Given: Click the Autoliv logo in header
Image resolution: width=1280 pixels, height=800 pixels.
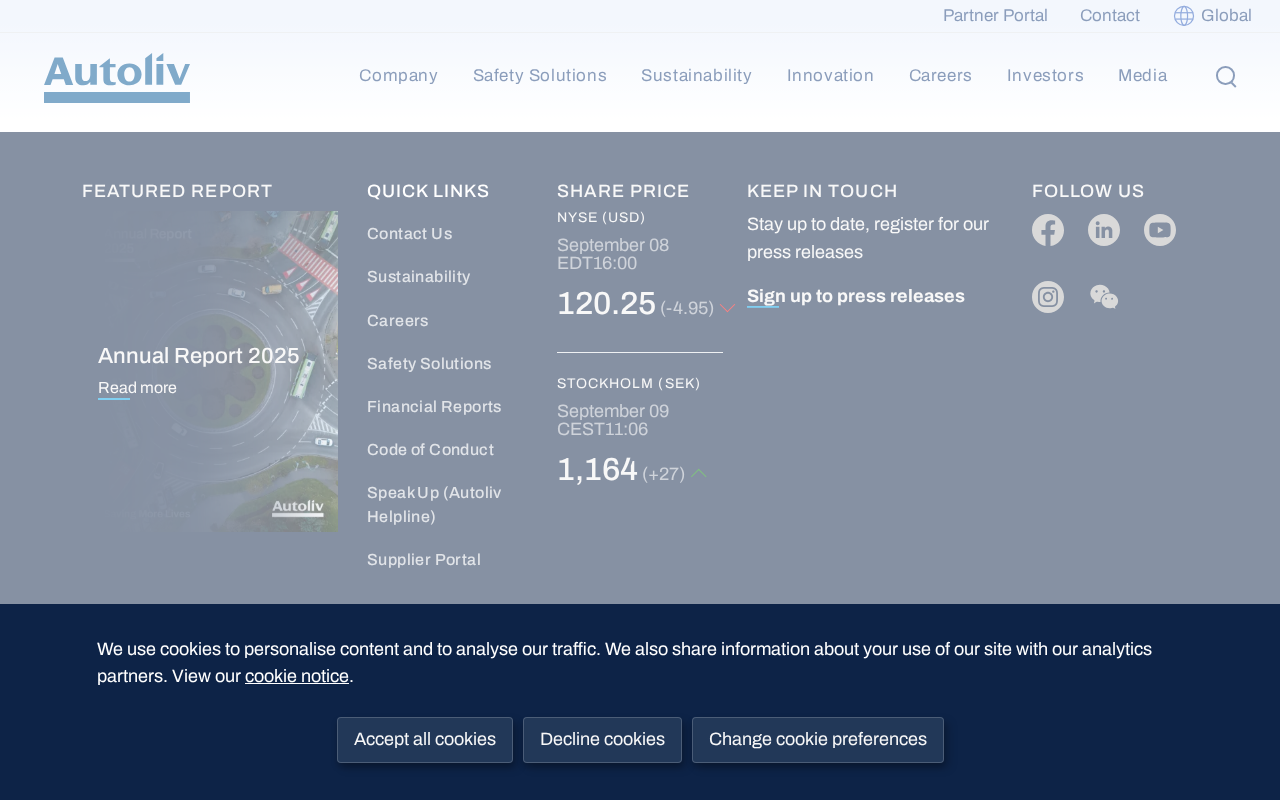Looking at the screenshot, I should pos(117,78).
